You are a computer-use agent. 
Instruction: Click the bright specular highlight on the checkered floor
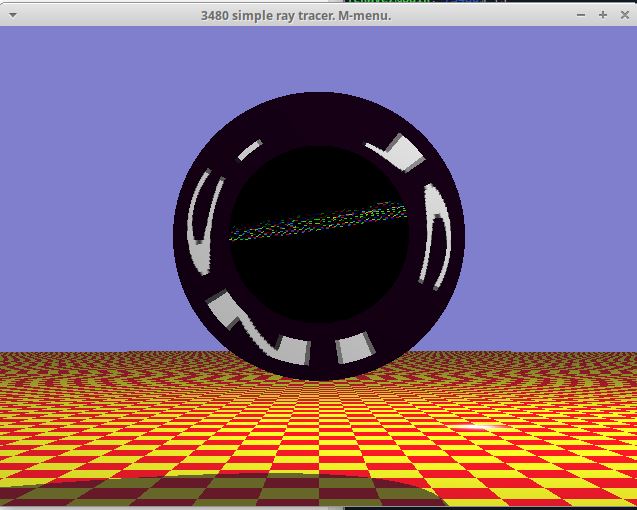[x=479, y=427]
